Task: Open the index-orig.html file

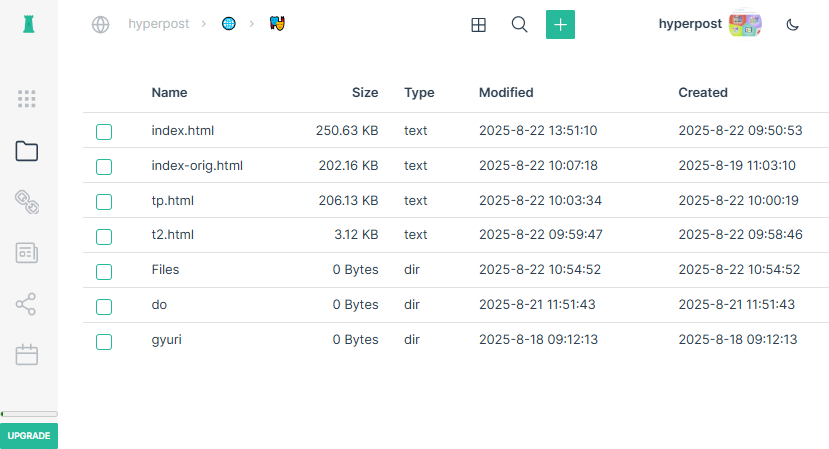Action: 197,166
